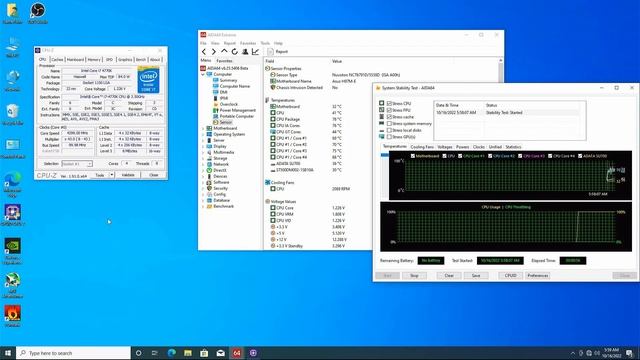Uncheck Stress CPU option
This screenshot has height=360, width=640.
(389, 104)
